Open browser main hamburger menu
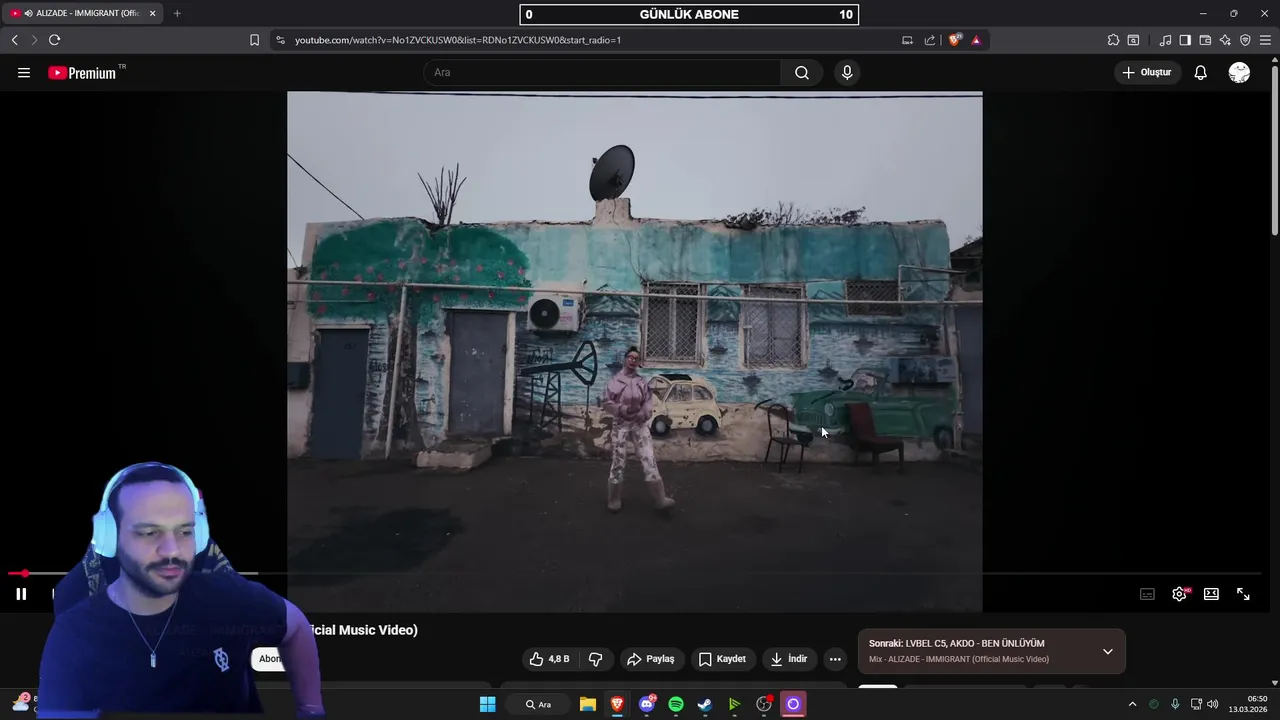Screen dimensions: 1280x720 [1265, 40]
